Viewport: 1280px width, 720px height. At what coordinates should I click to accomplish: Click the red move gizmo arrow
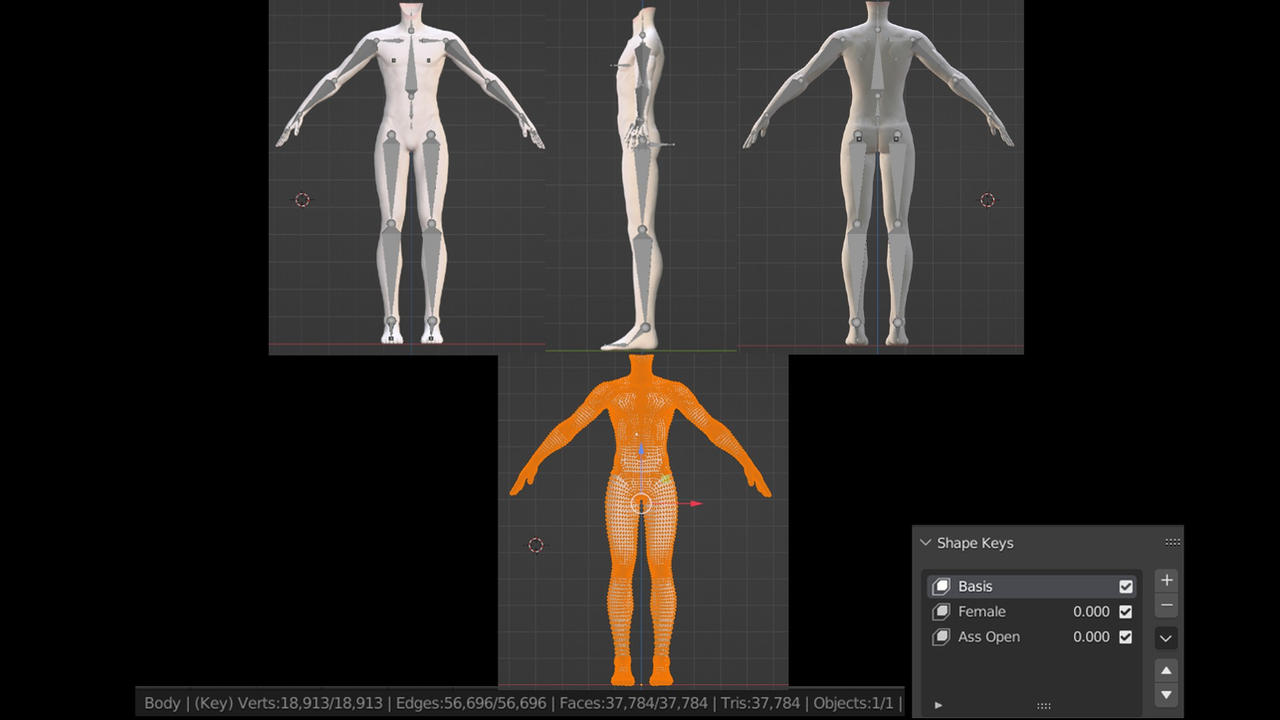(x=696, y=503)
